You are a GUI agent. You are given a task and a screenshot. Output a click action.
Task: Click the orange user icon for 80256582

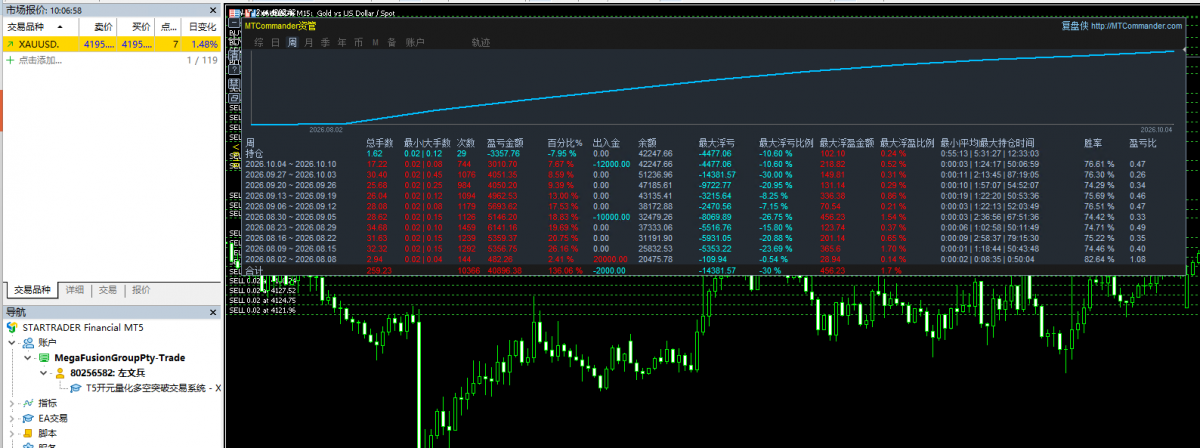coord(60,372)
